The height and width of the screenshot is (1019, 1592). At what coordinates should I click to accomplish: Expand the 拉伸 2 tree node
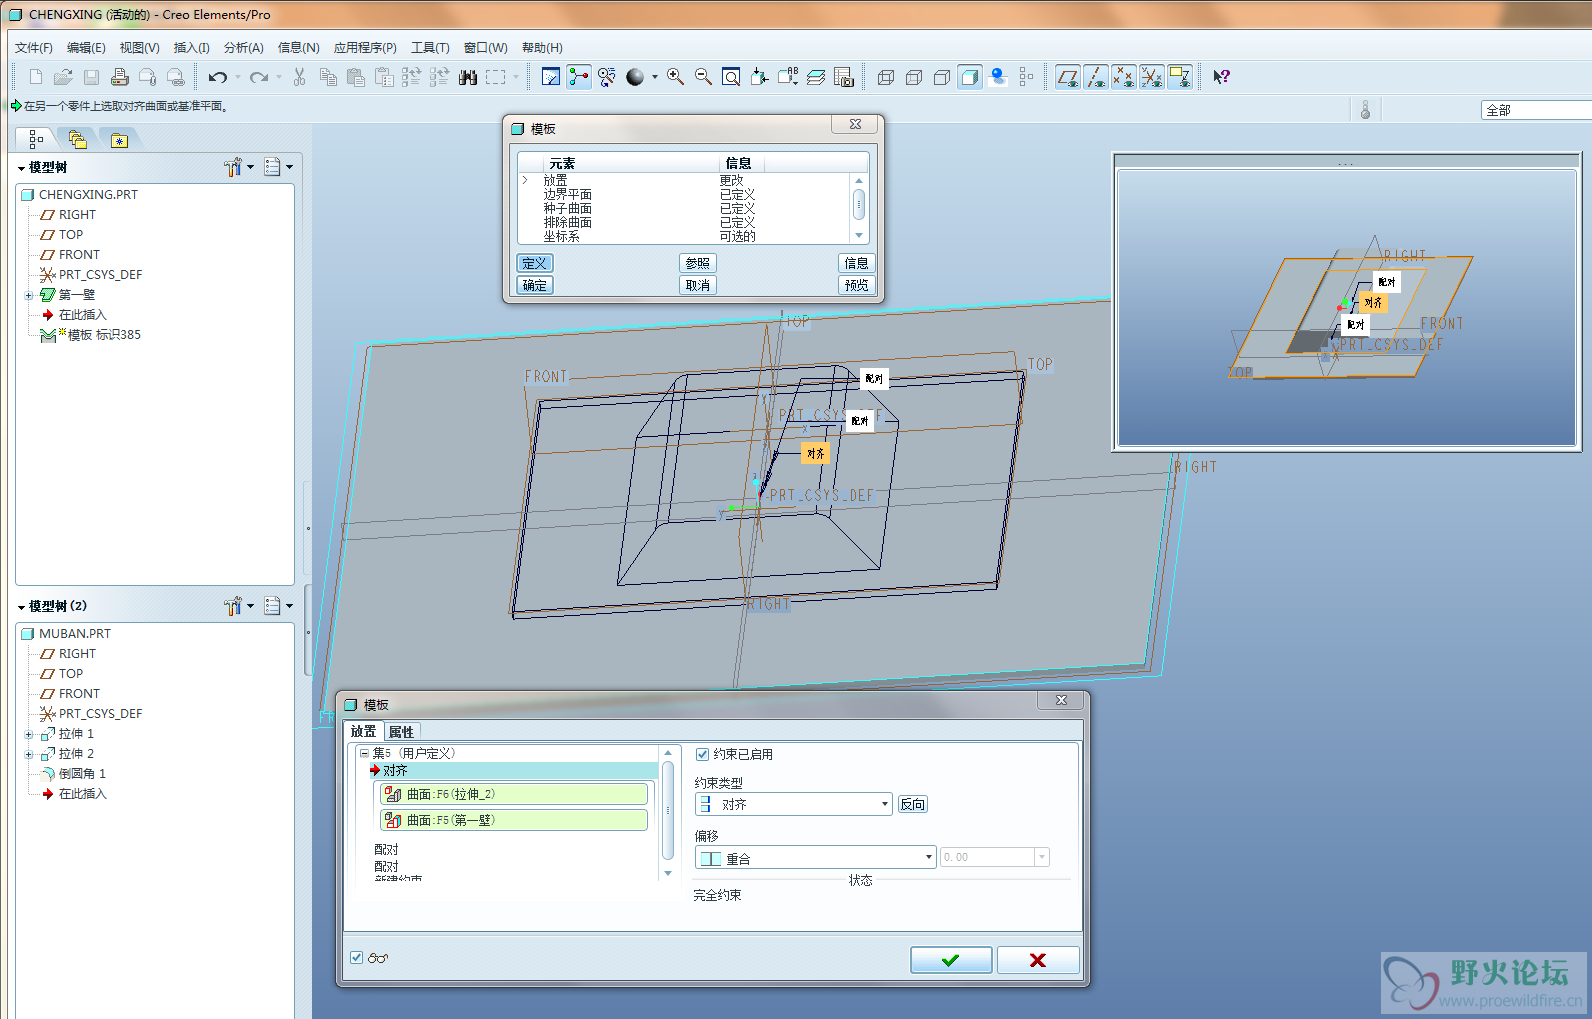click(x=29, y=754)
